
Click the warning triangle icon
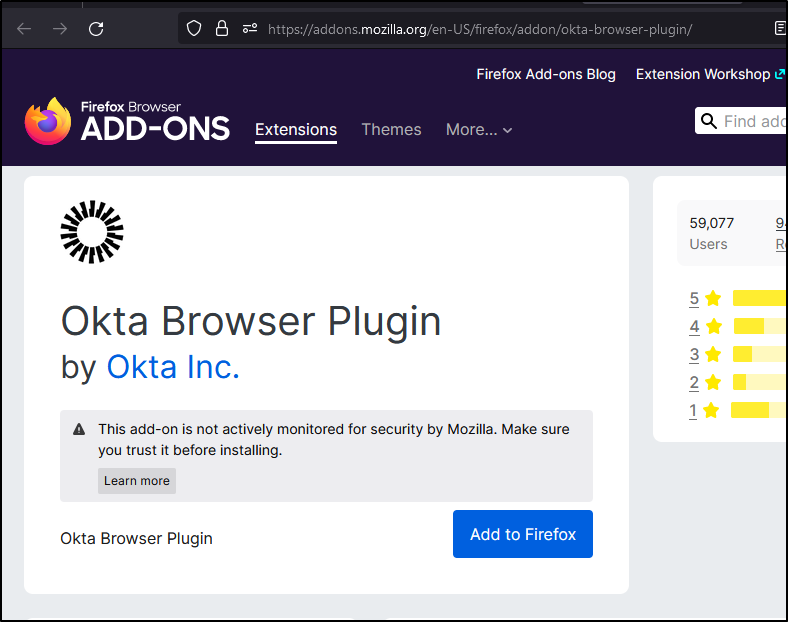tap(79, 430)
